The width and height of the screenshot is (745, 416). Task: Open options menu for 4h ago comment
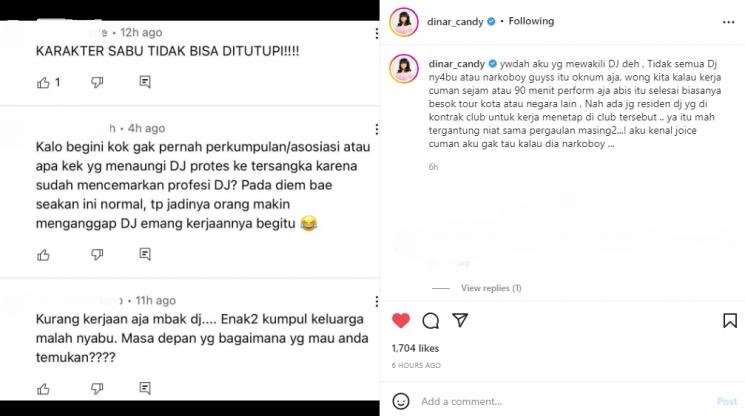(376, 129)
